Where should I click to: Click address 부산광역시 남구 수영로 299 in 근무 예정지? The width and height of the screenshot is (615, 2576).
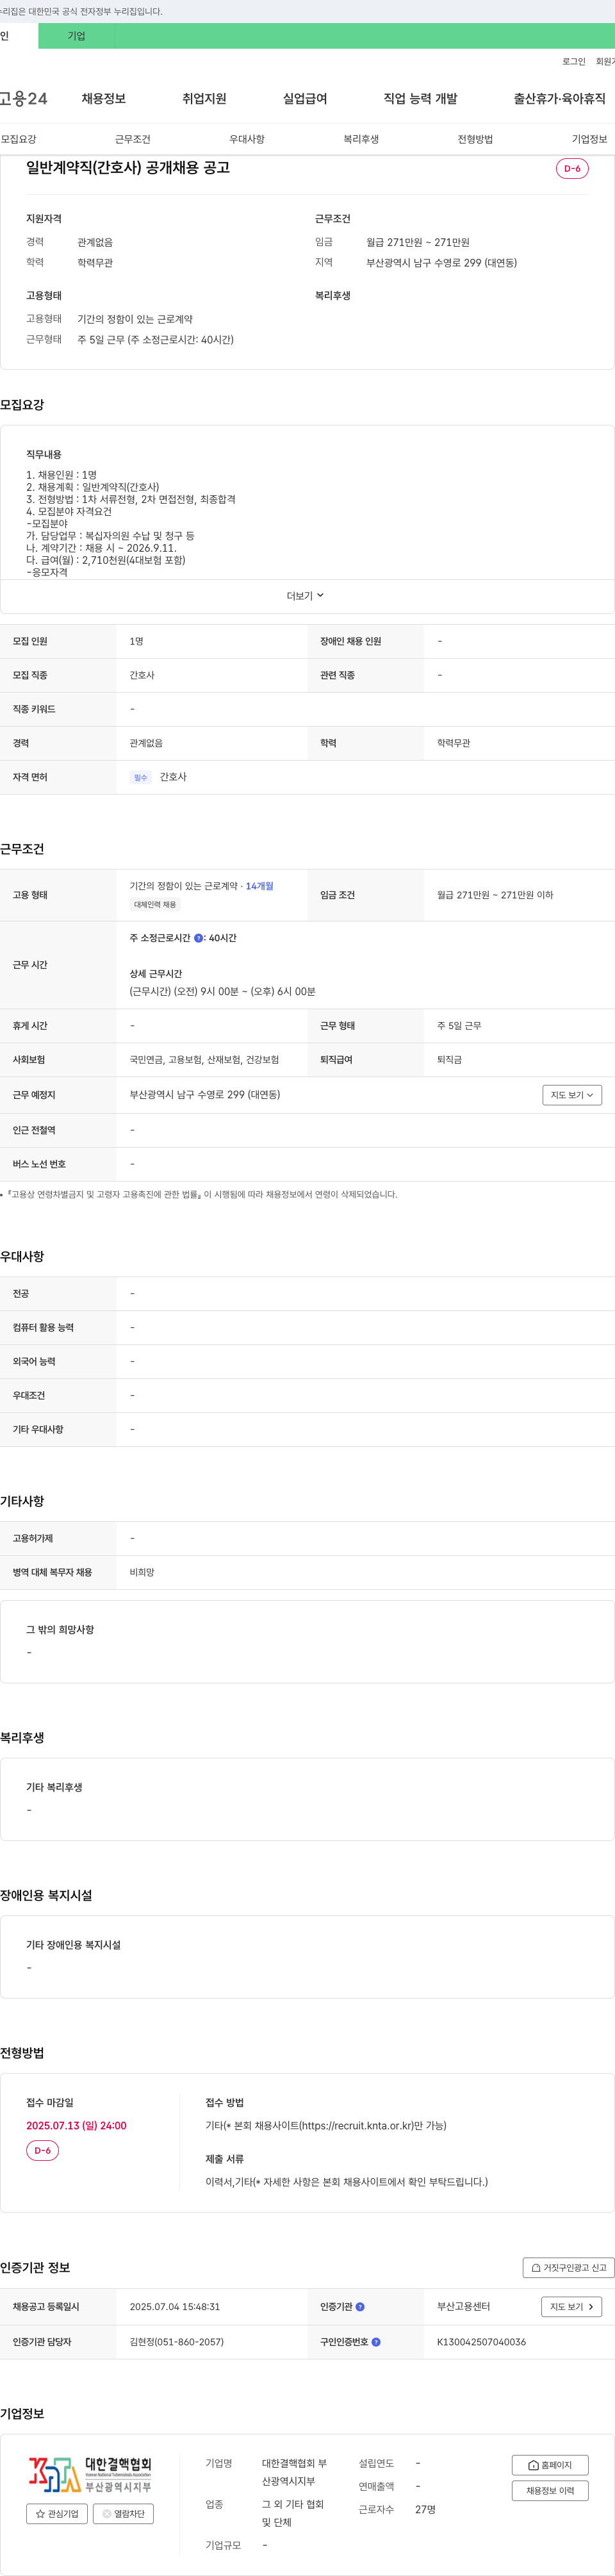click(204, 1095)
